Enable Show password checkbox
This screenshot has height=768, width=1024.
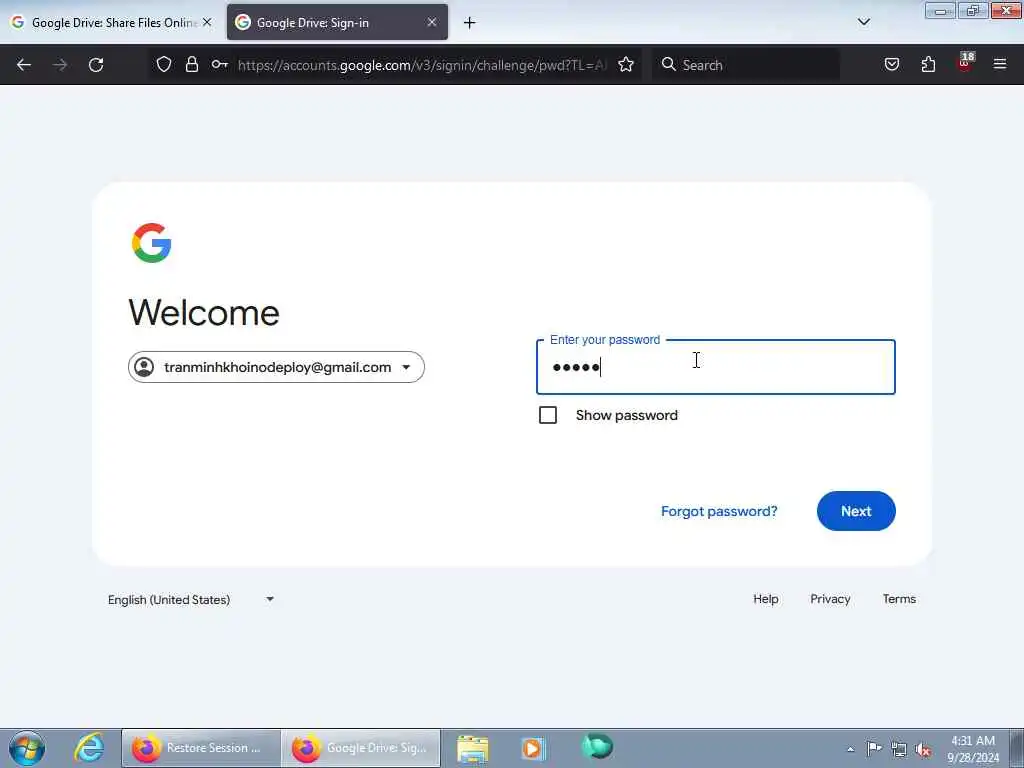point(548,415)
